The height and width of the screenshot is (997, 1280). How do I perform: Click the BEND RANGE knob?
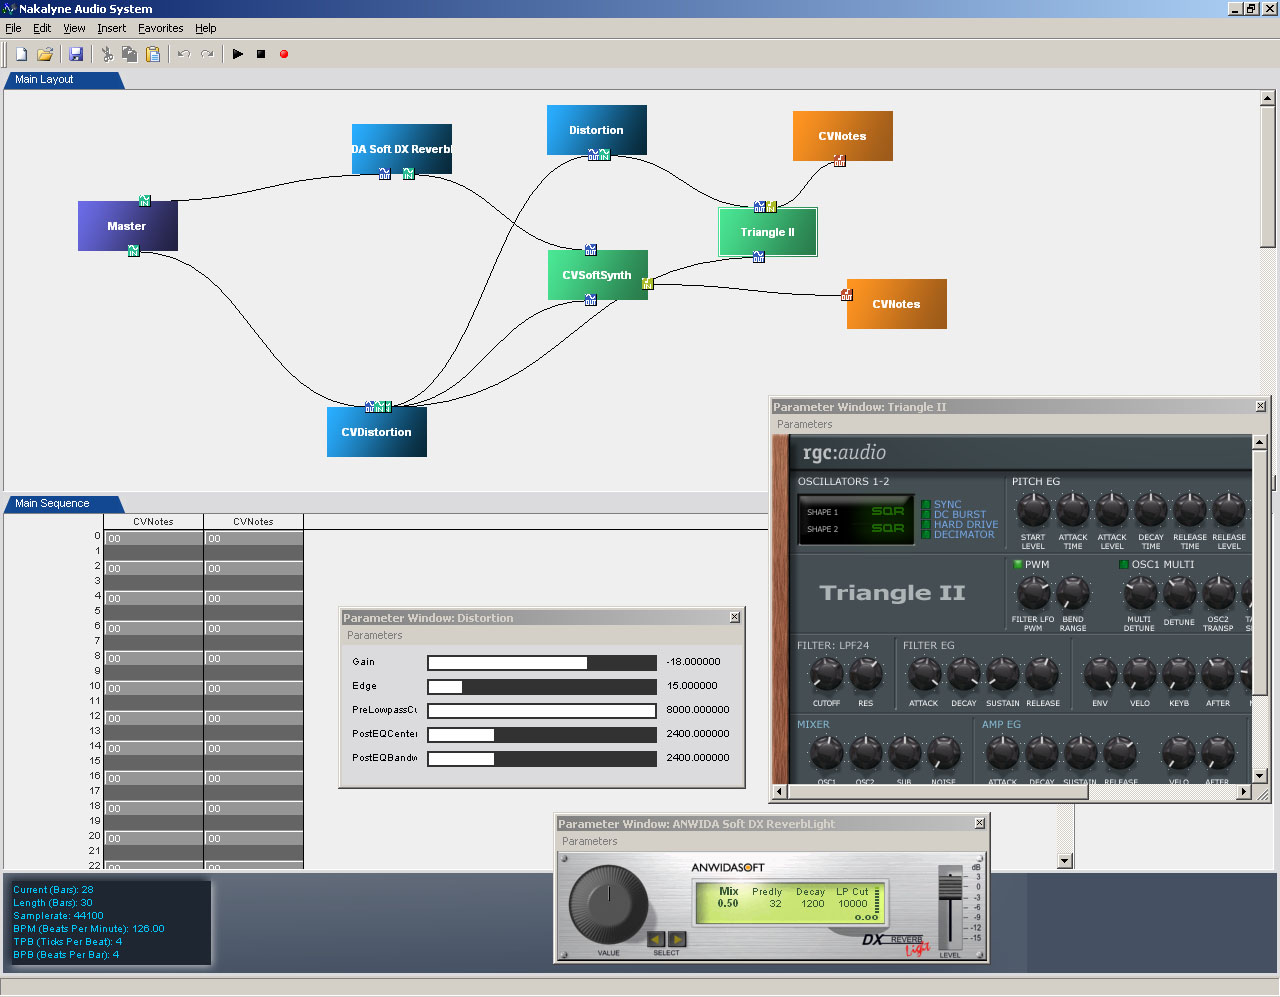tap(1073, 593)
